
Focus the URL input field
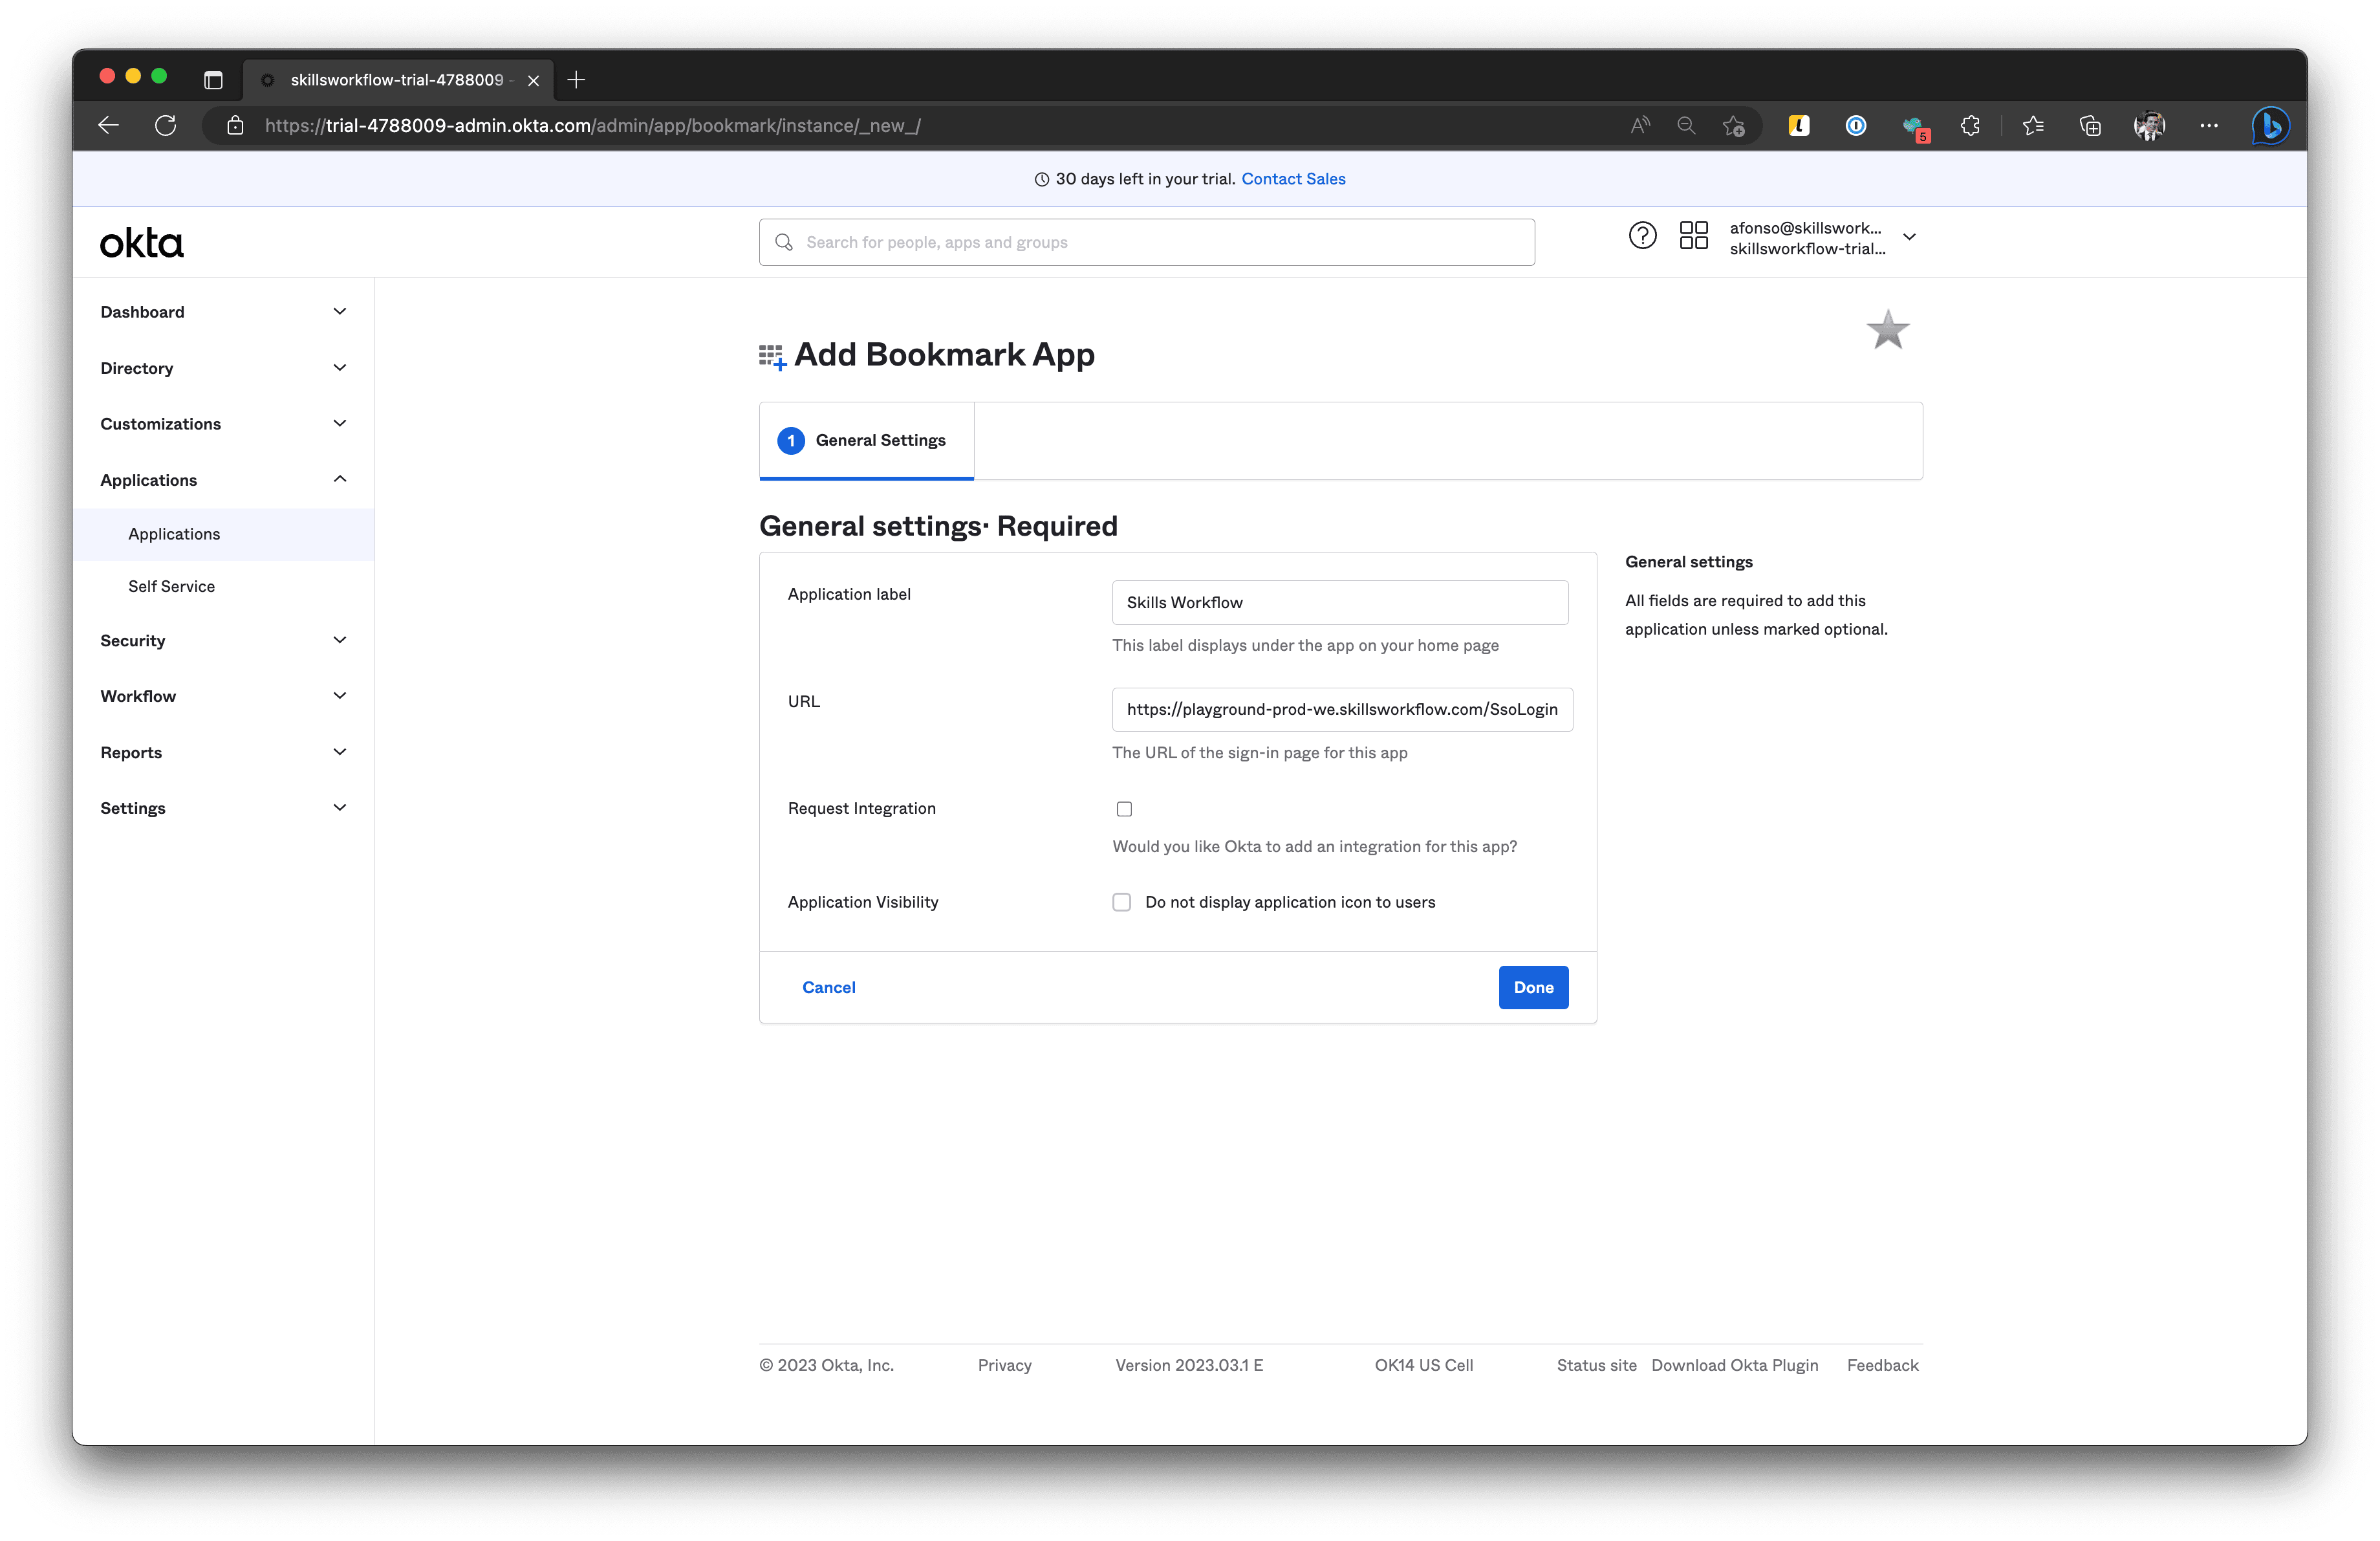point(1342,709)
